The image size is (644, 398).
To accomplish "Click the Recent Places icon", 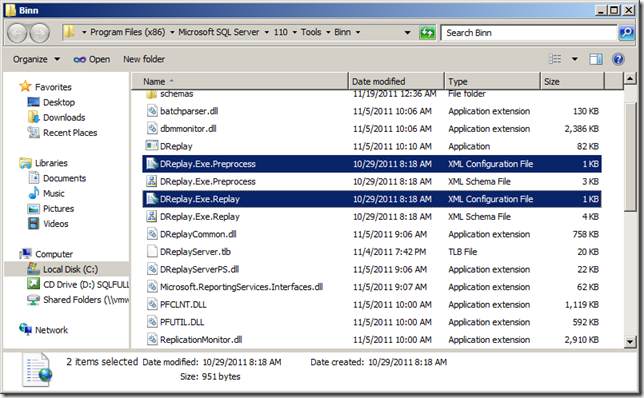I will 33,132.
